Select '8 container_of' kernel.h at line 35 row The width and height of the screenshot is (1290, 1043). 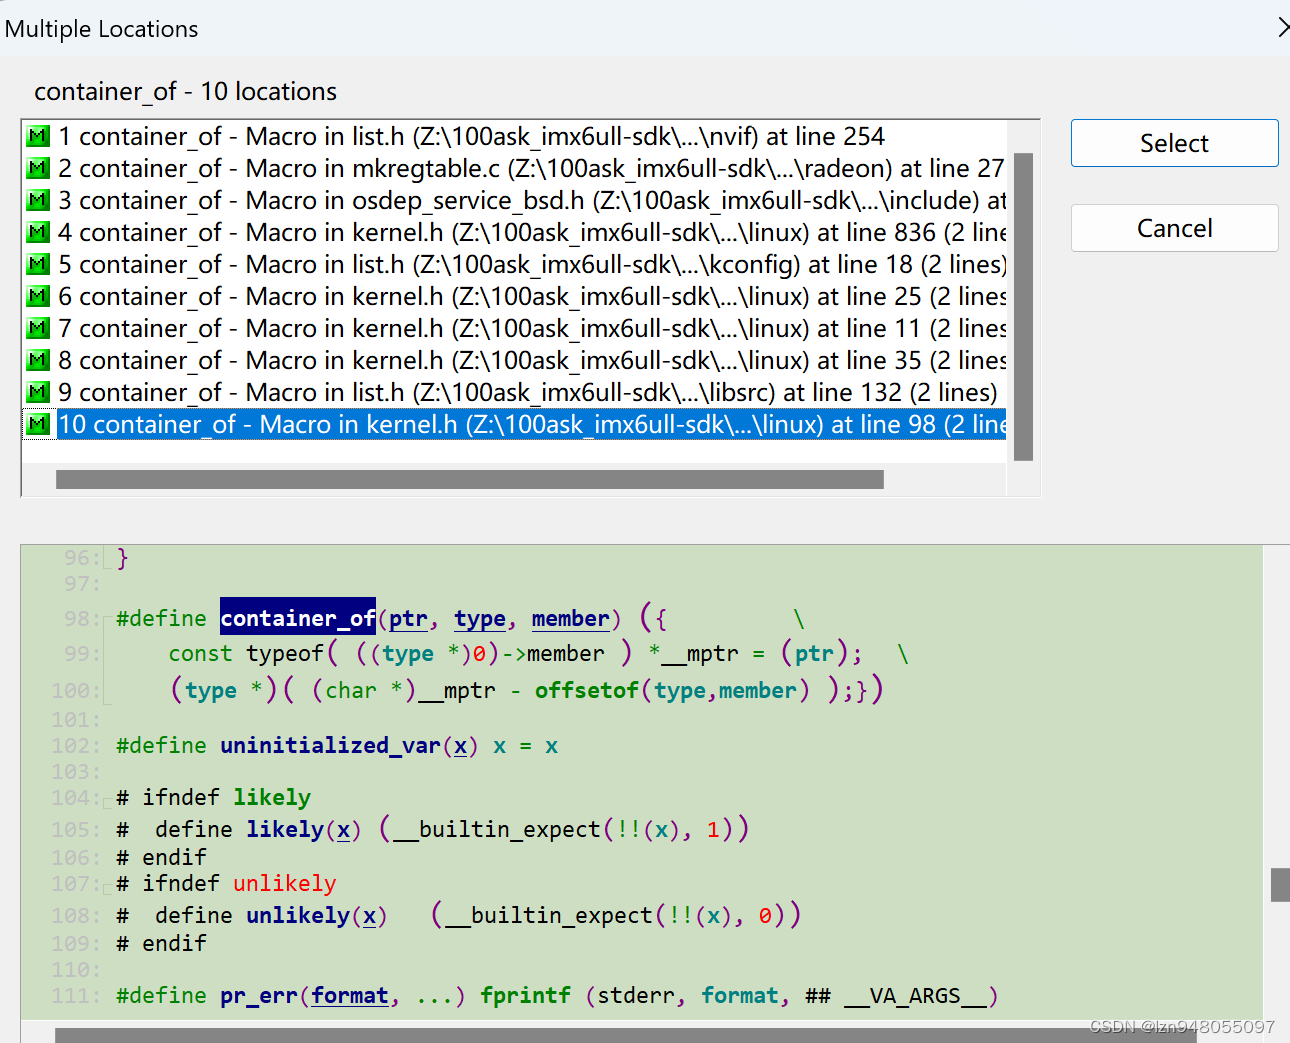(x=514, y=360)
